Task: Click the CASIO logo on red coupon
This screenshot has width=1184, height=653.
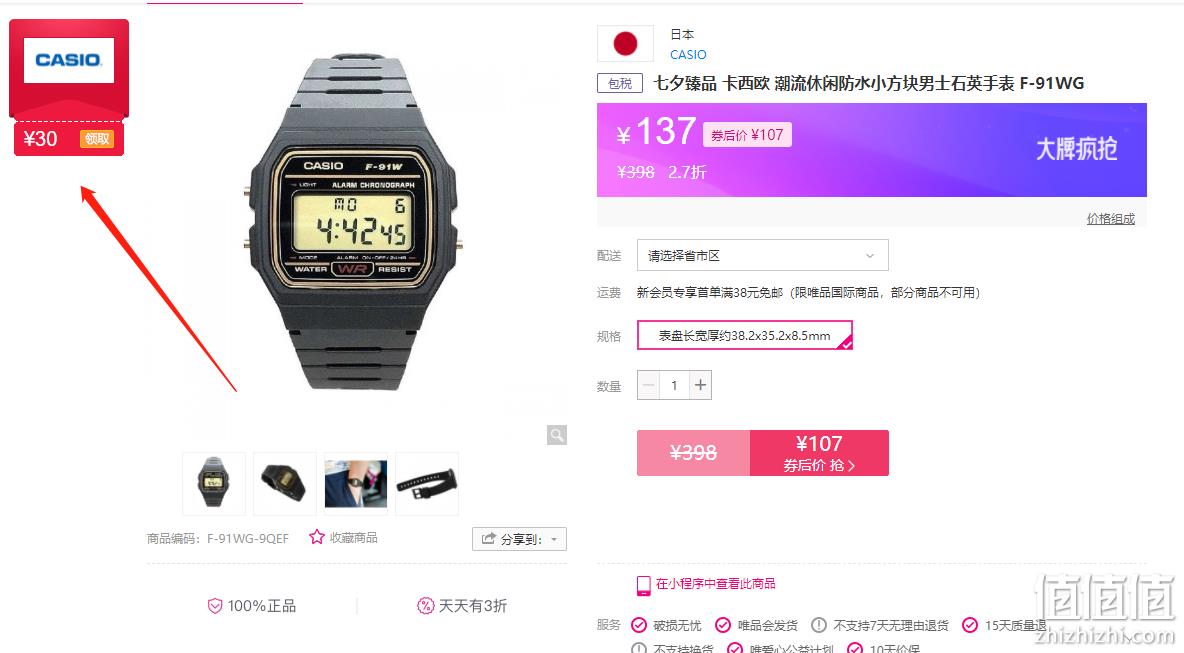Action: coord(69,60)
